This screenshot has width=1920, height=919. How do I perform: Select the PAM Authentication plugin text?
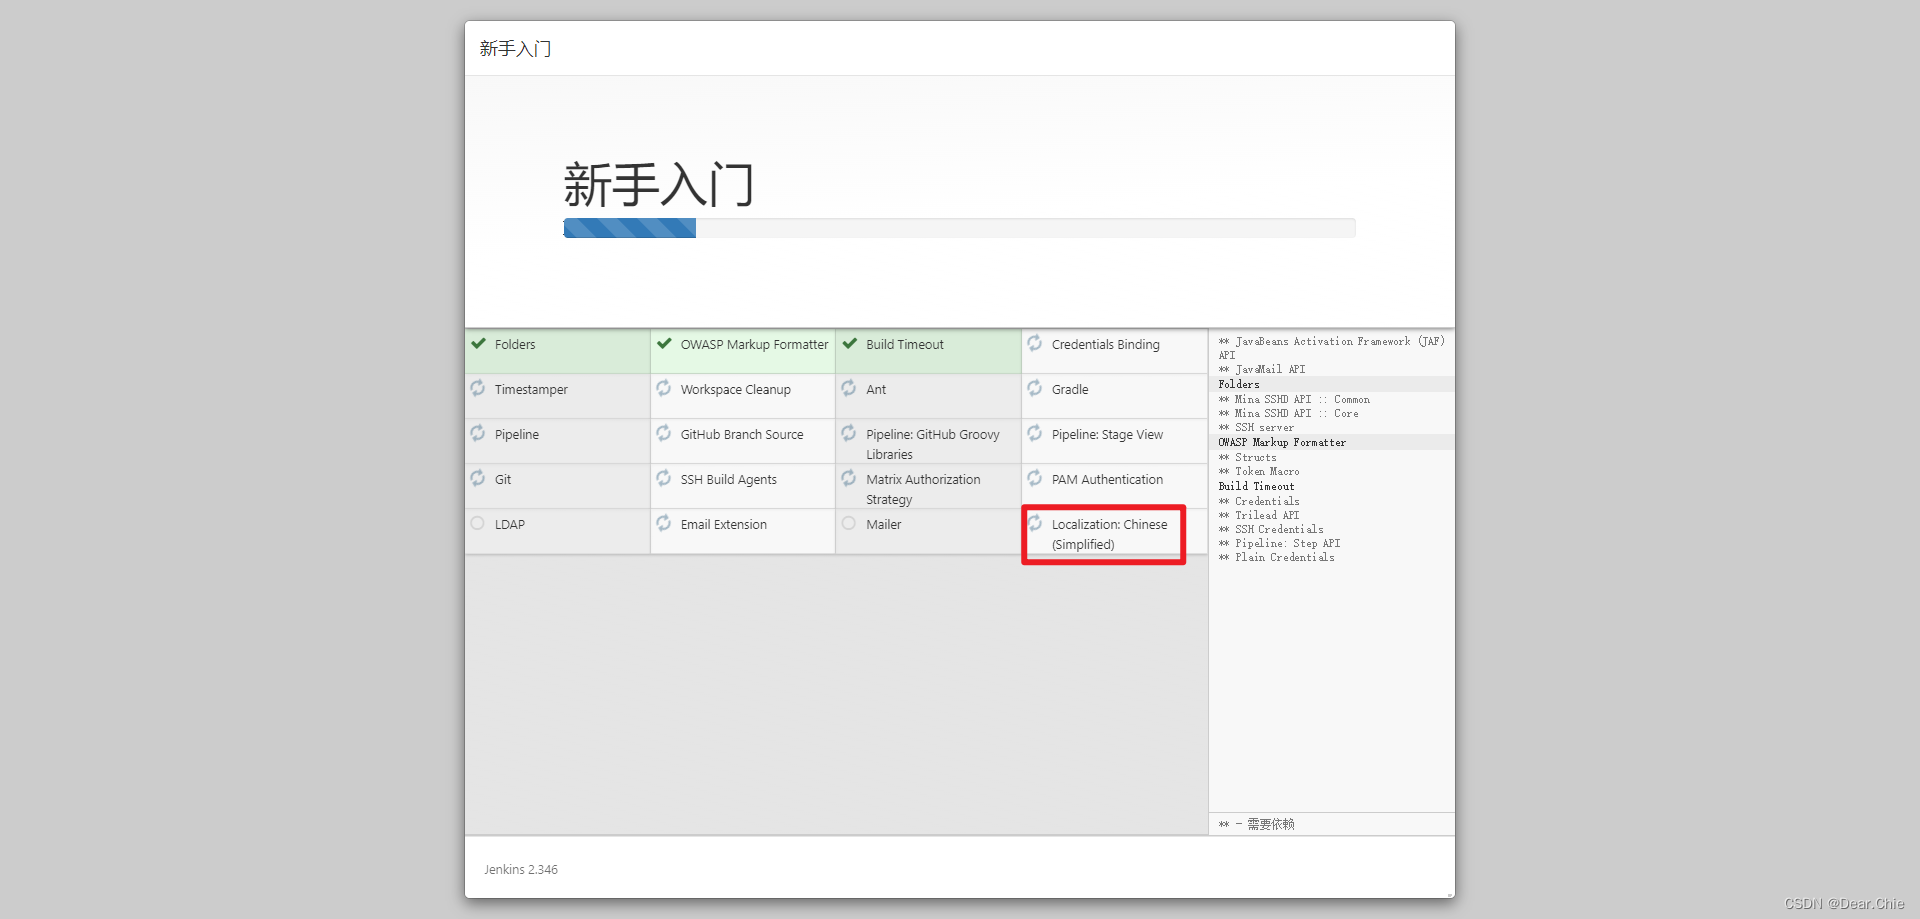(x=1107, y=480)
